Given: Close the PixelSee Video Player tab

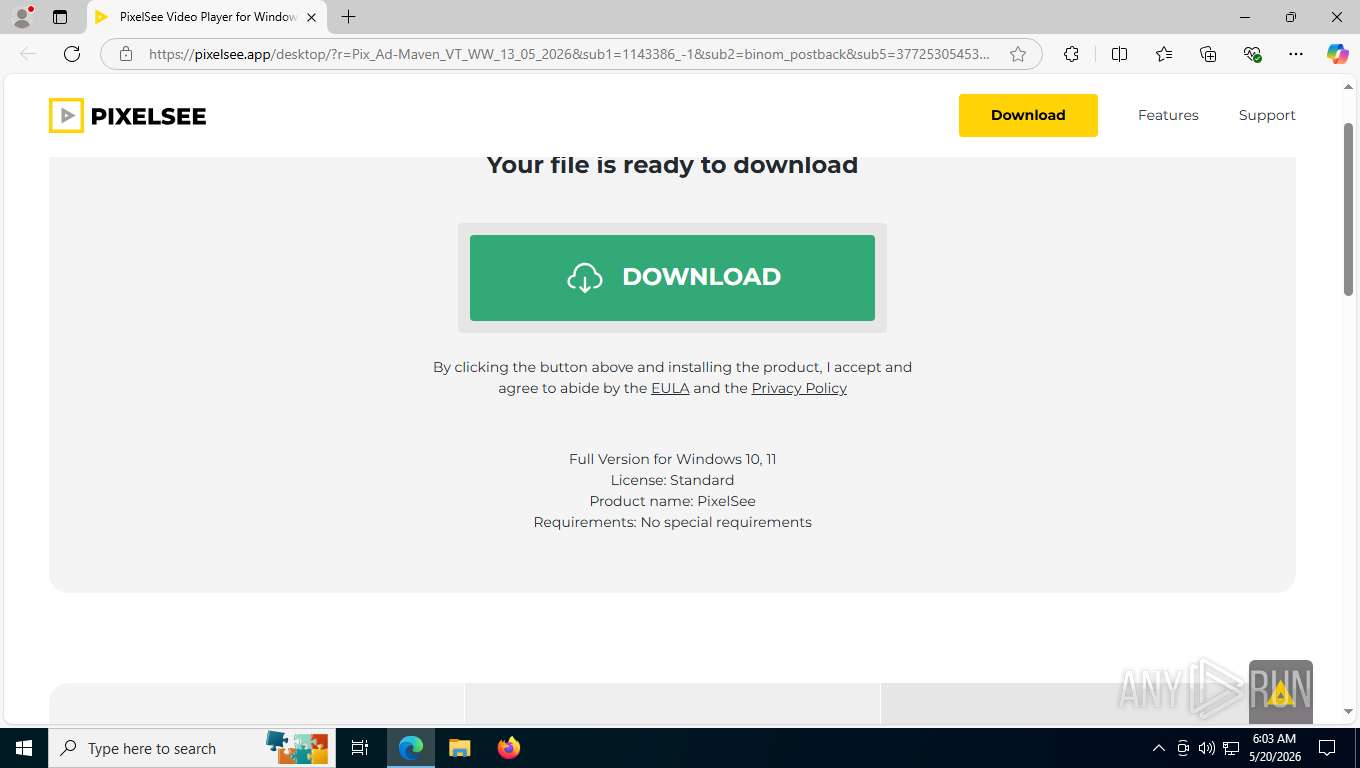Looking at the screenshot, I should coord(311,17).
